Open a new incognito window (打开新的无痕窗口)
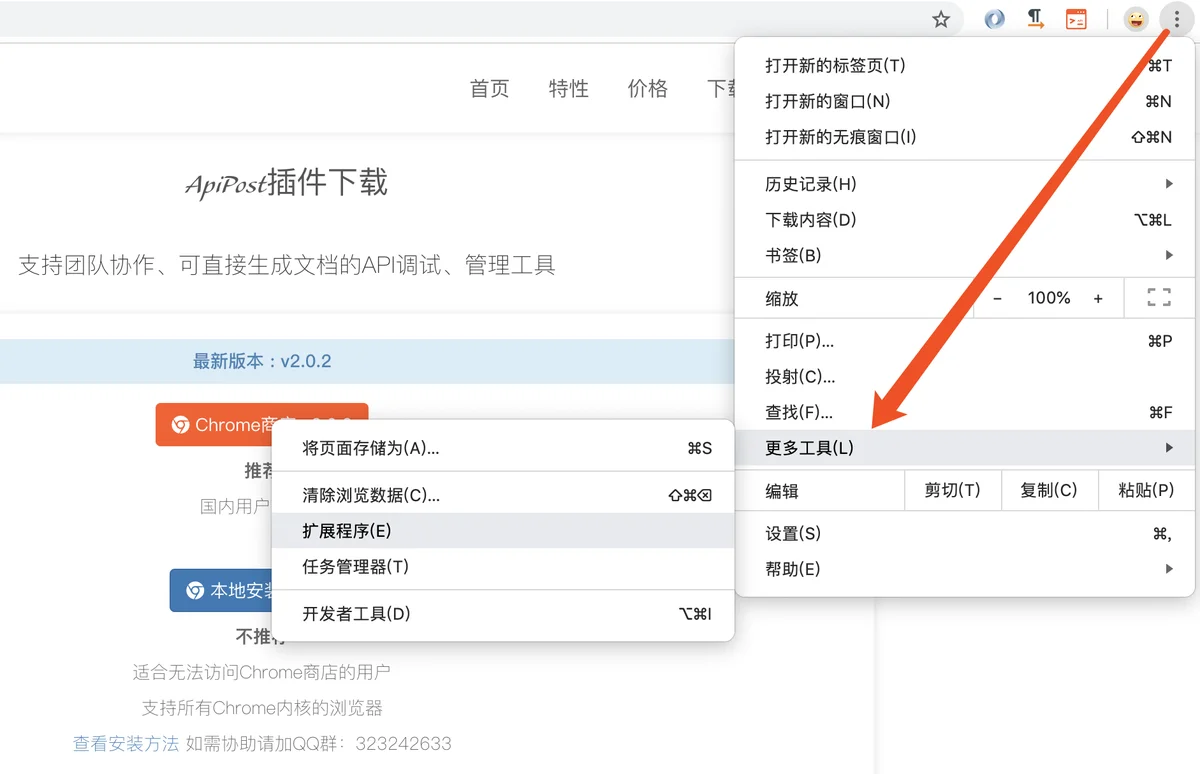Screen dimensions: 1200x774 (x=965, y=137)
